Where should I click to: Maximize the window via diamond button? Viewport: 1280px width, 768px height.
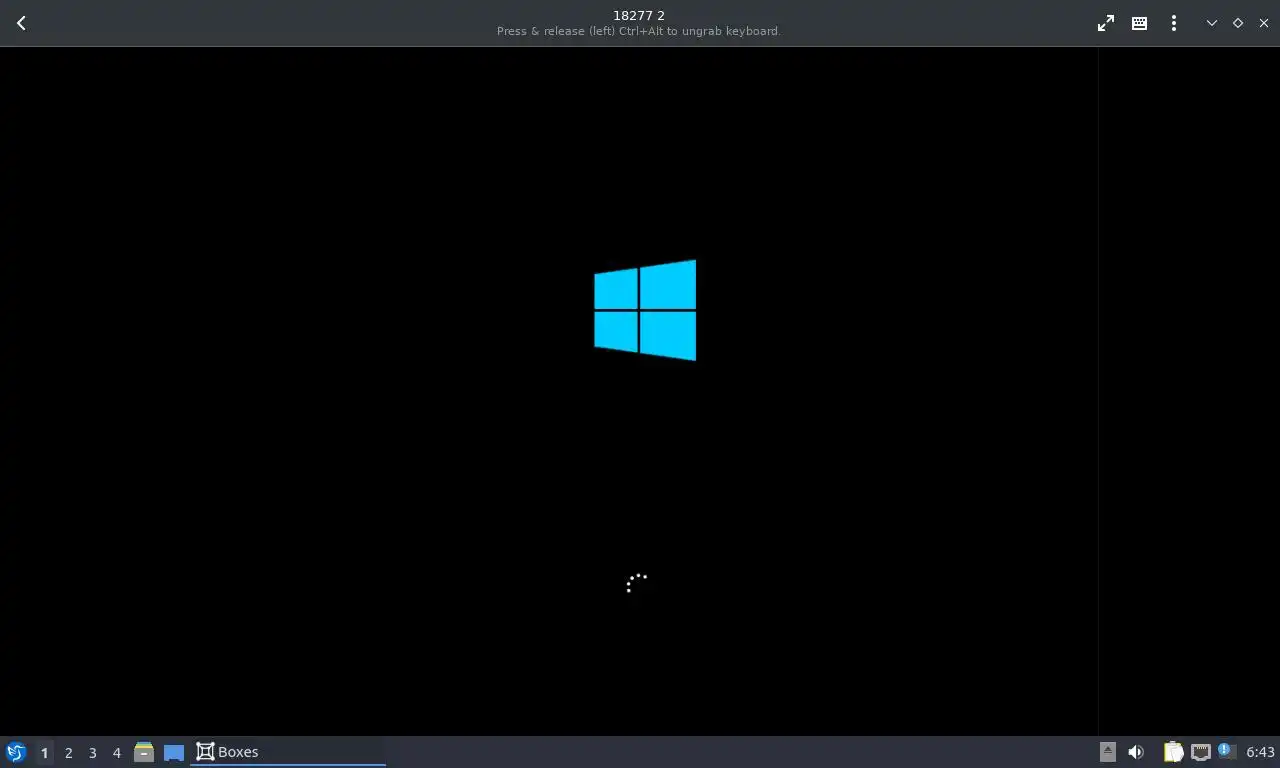[1238, 23]
